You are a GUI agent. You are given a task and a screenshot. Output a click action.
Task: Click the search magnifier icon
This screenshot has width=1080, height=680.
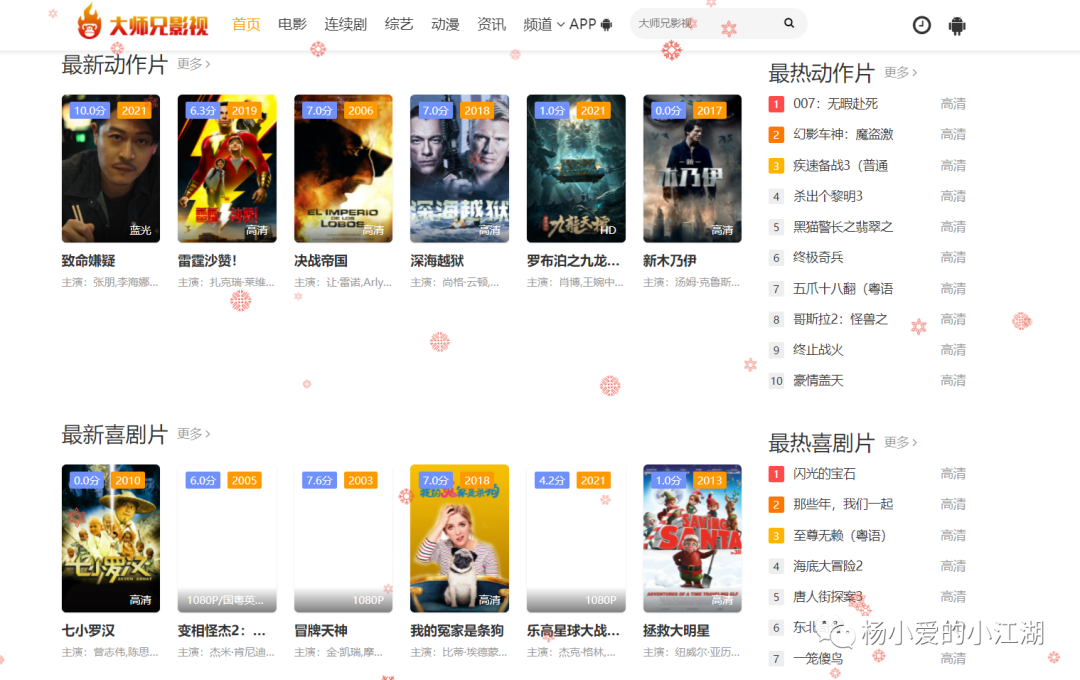(789, 23)
